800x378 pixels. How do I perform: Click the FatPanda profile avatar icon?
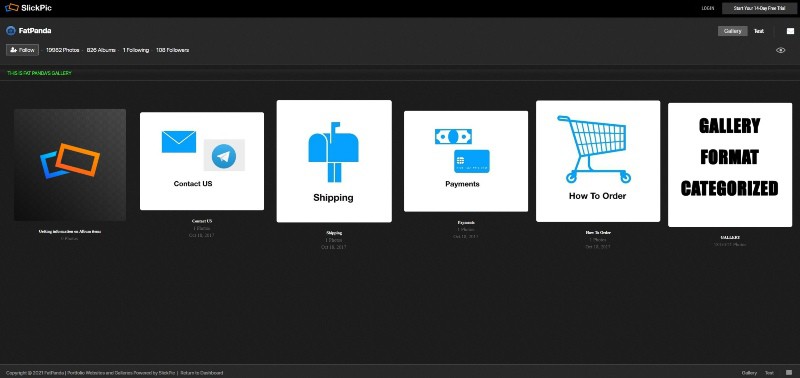[11, 31]
